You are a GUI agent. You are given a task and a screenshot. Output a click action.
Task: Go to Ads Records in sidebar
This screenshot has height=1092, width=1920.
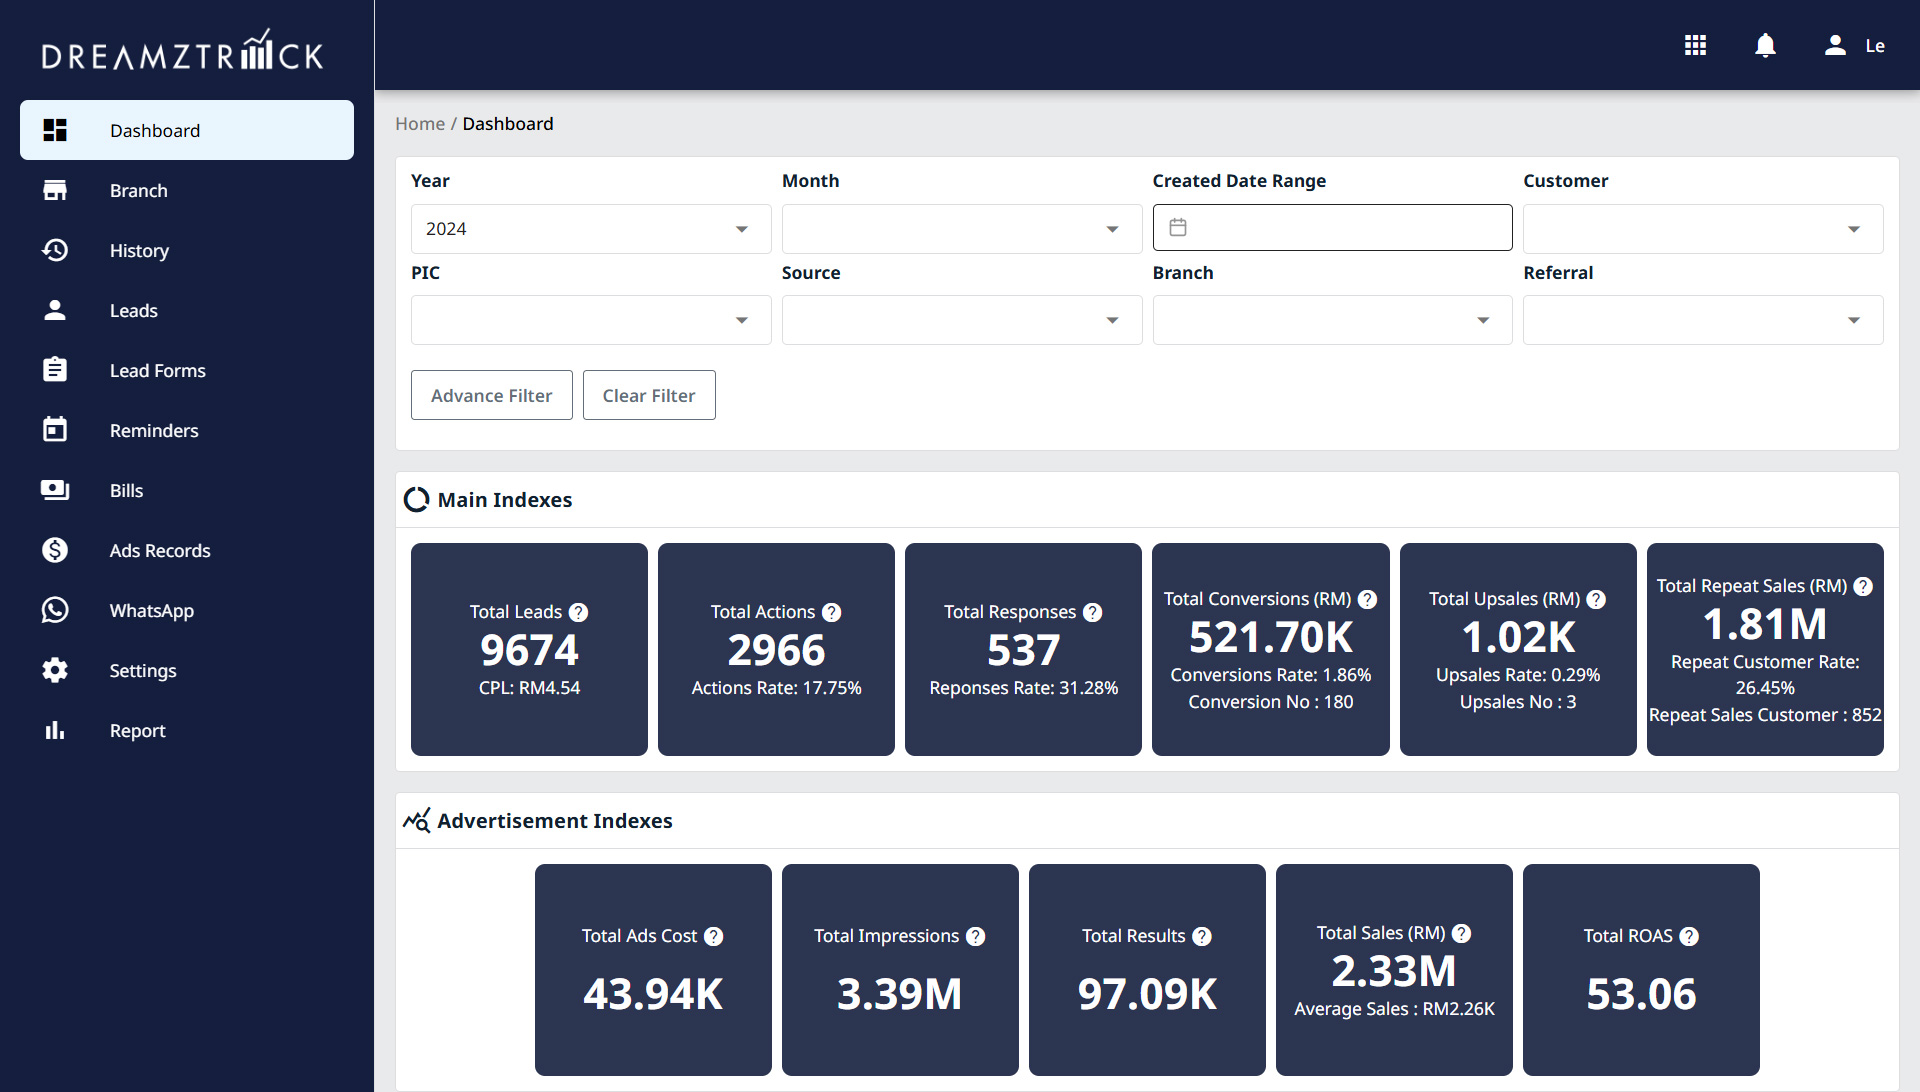click(160, 551)
